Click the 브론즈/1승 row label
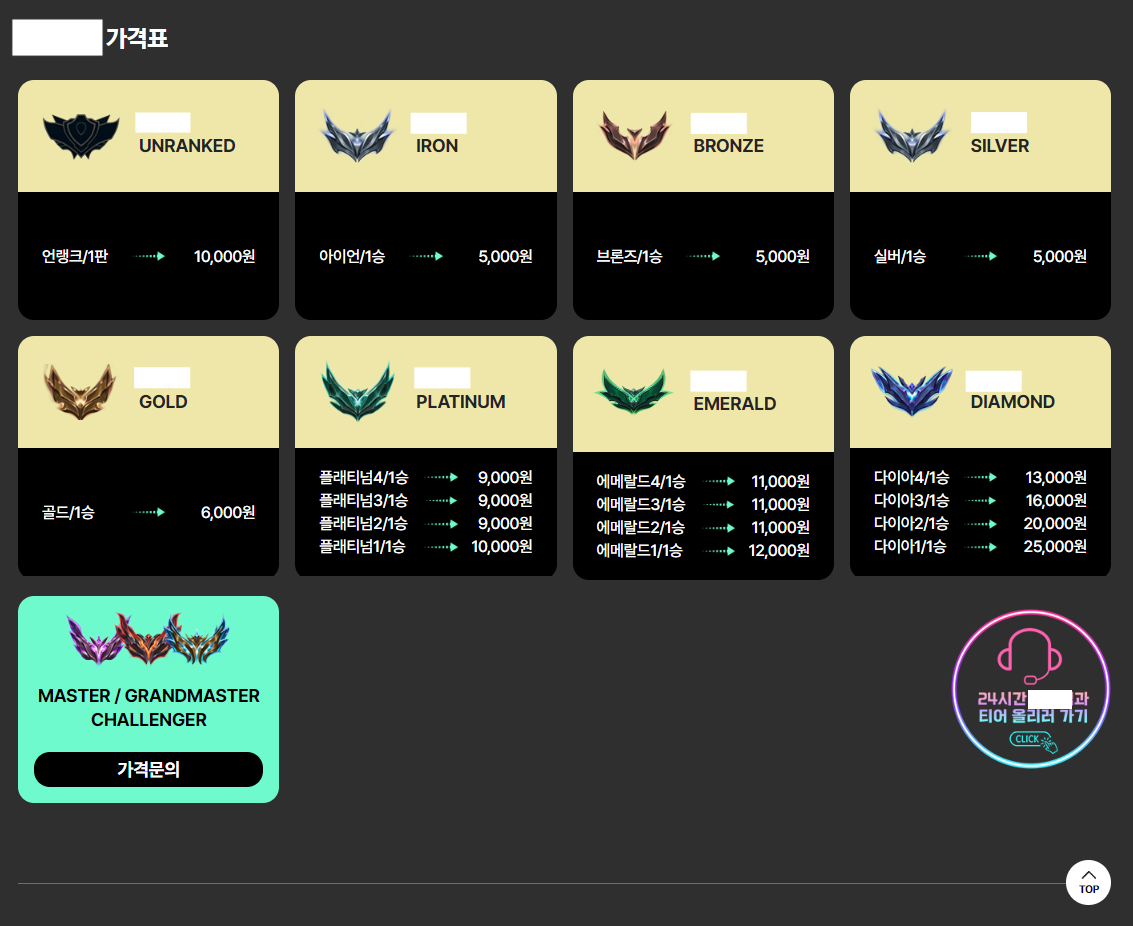Screen dimensions: 1133x926 629,256
